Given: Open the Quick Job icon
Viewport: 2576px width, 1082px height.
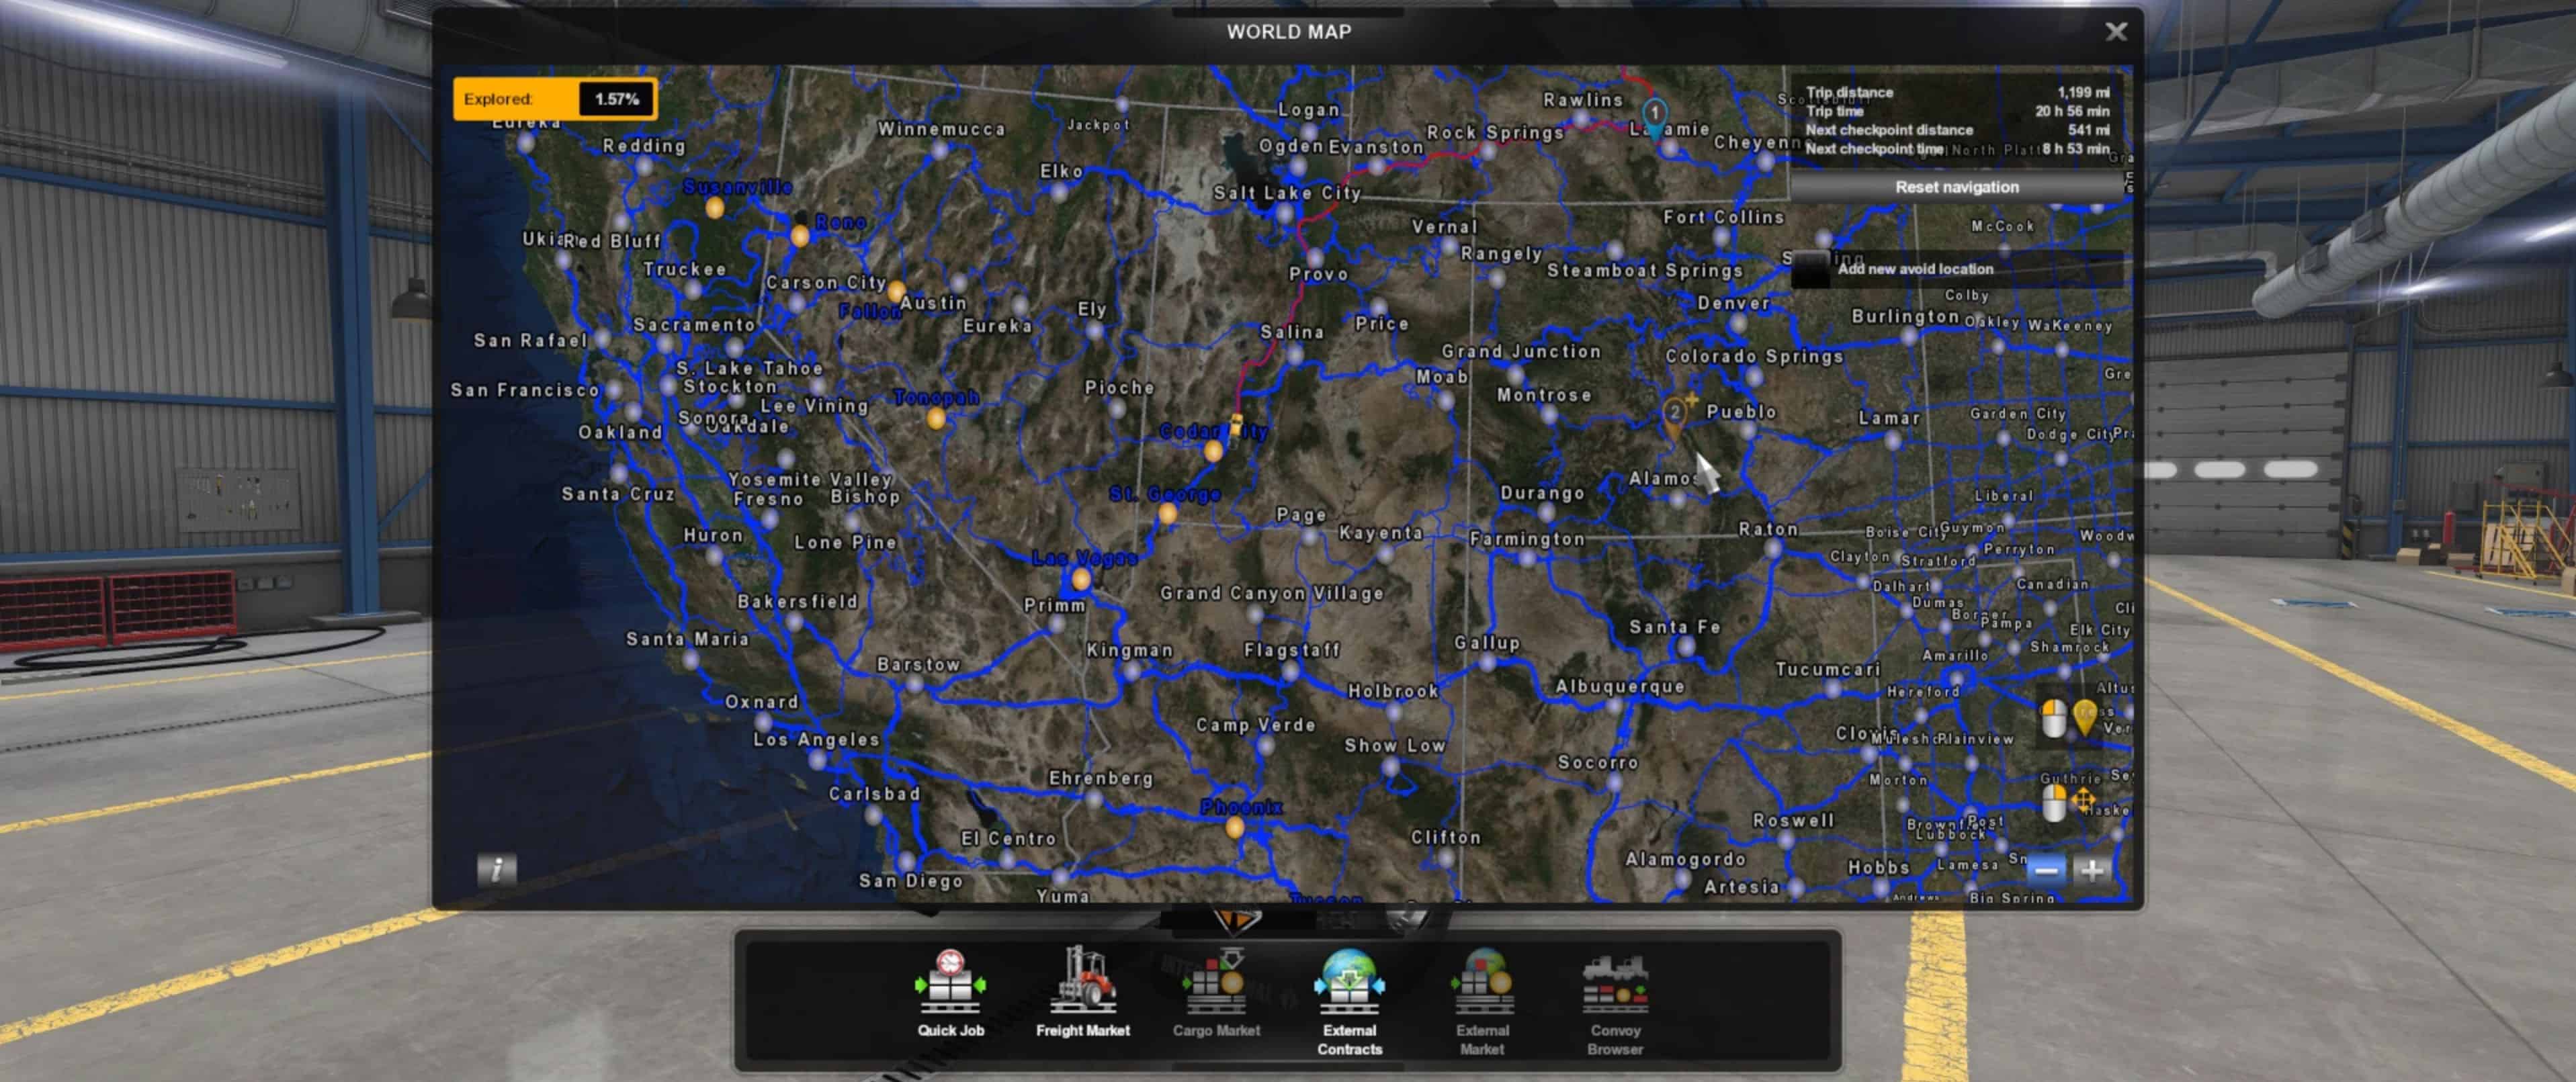Looking at the screenshot, I should click(x=950, y=994).
